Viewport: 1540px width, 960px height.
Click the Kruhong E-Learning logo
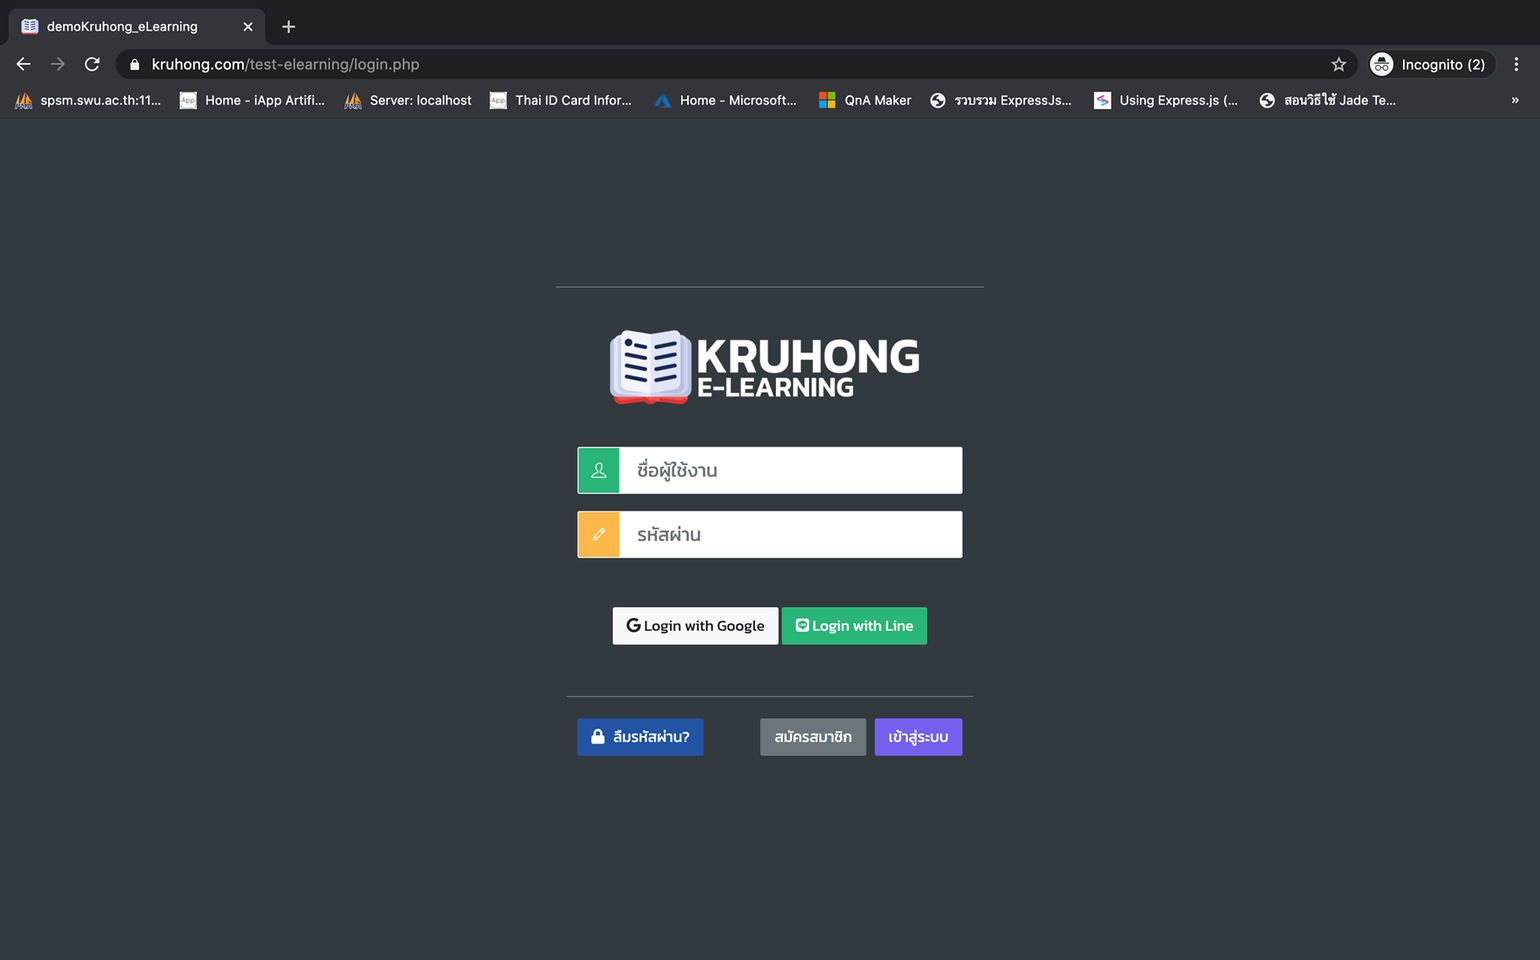765,367
